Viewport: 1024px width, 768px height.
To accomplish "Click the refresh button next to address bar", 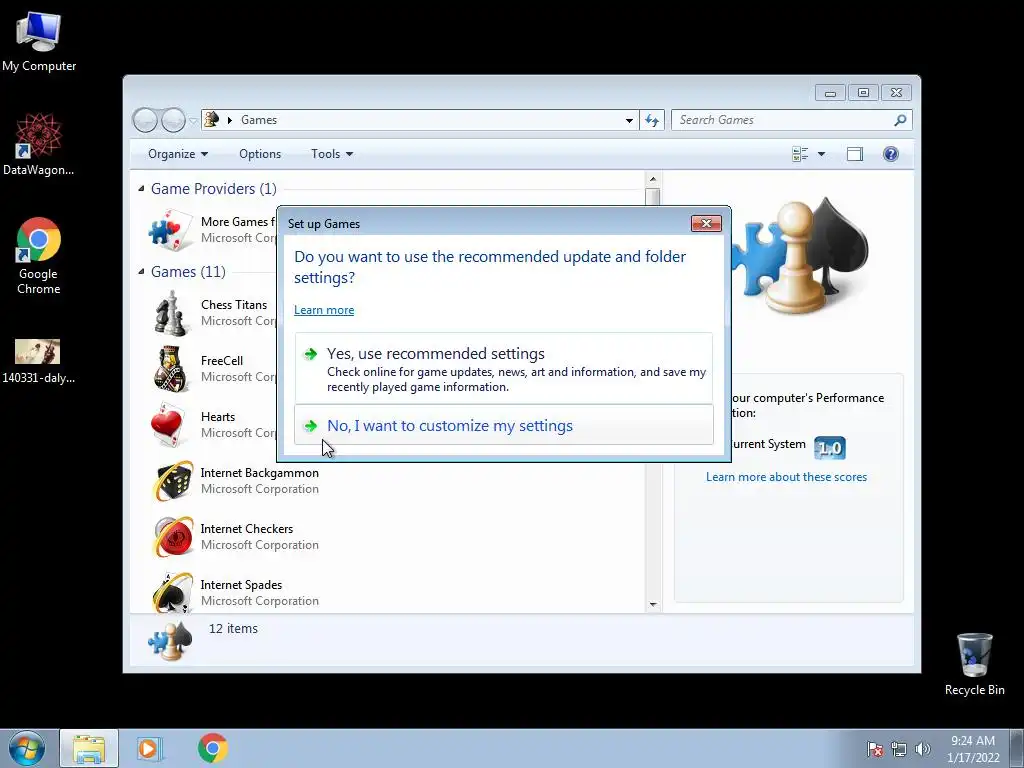I will [x=652, y=120].
